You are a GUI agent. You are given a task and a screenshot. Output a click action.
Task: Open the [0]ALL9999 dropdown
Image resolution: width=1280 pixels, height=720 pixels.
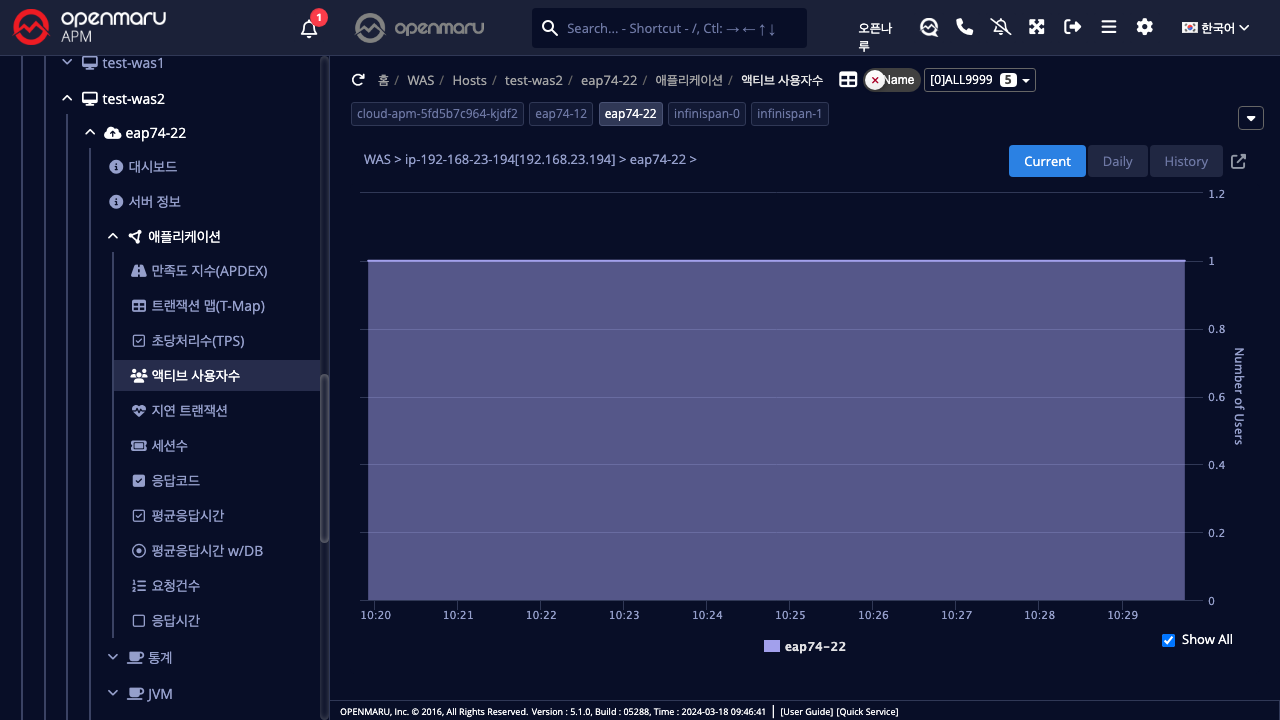[979, 80]
